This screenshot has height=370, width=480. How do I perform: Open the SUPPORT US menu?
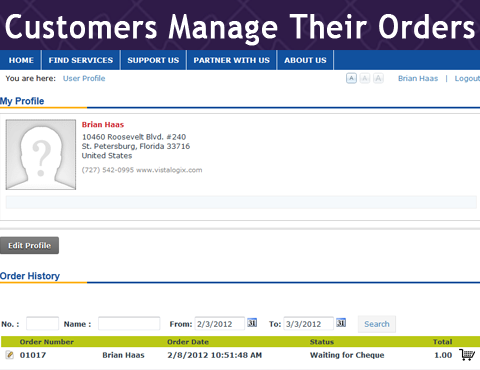[x=153, y=60]
